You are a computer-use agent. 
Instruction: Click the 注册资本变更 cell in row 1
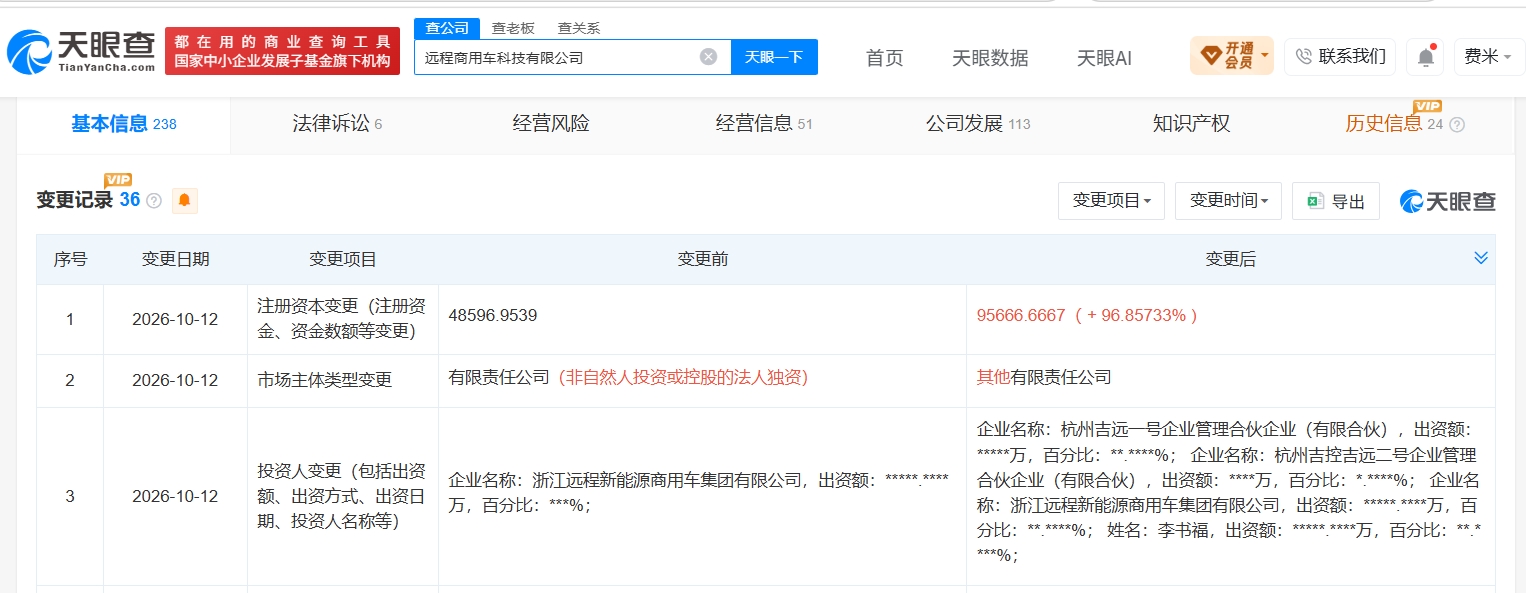coord(342,319)
